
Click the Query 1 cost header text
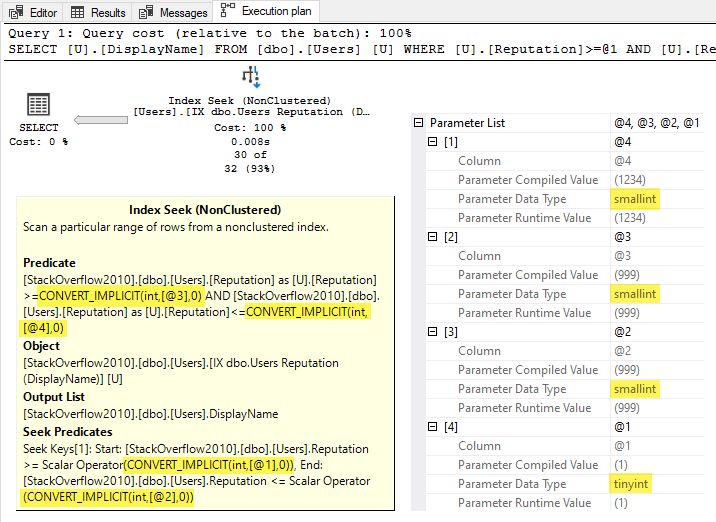click(210, 33)
